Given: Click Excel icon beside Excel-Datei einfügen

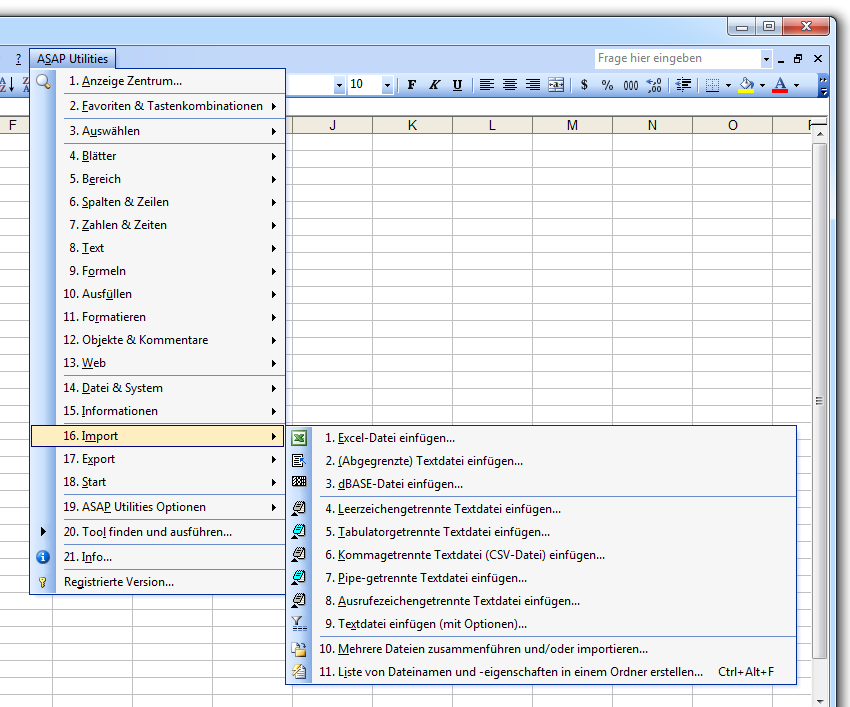Looking at the screenshot, I should [x=299, y=438].
